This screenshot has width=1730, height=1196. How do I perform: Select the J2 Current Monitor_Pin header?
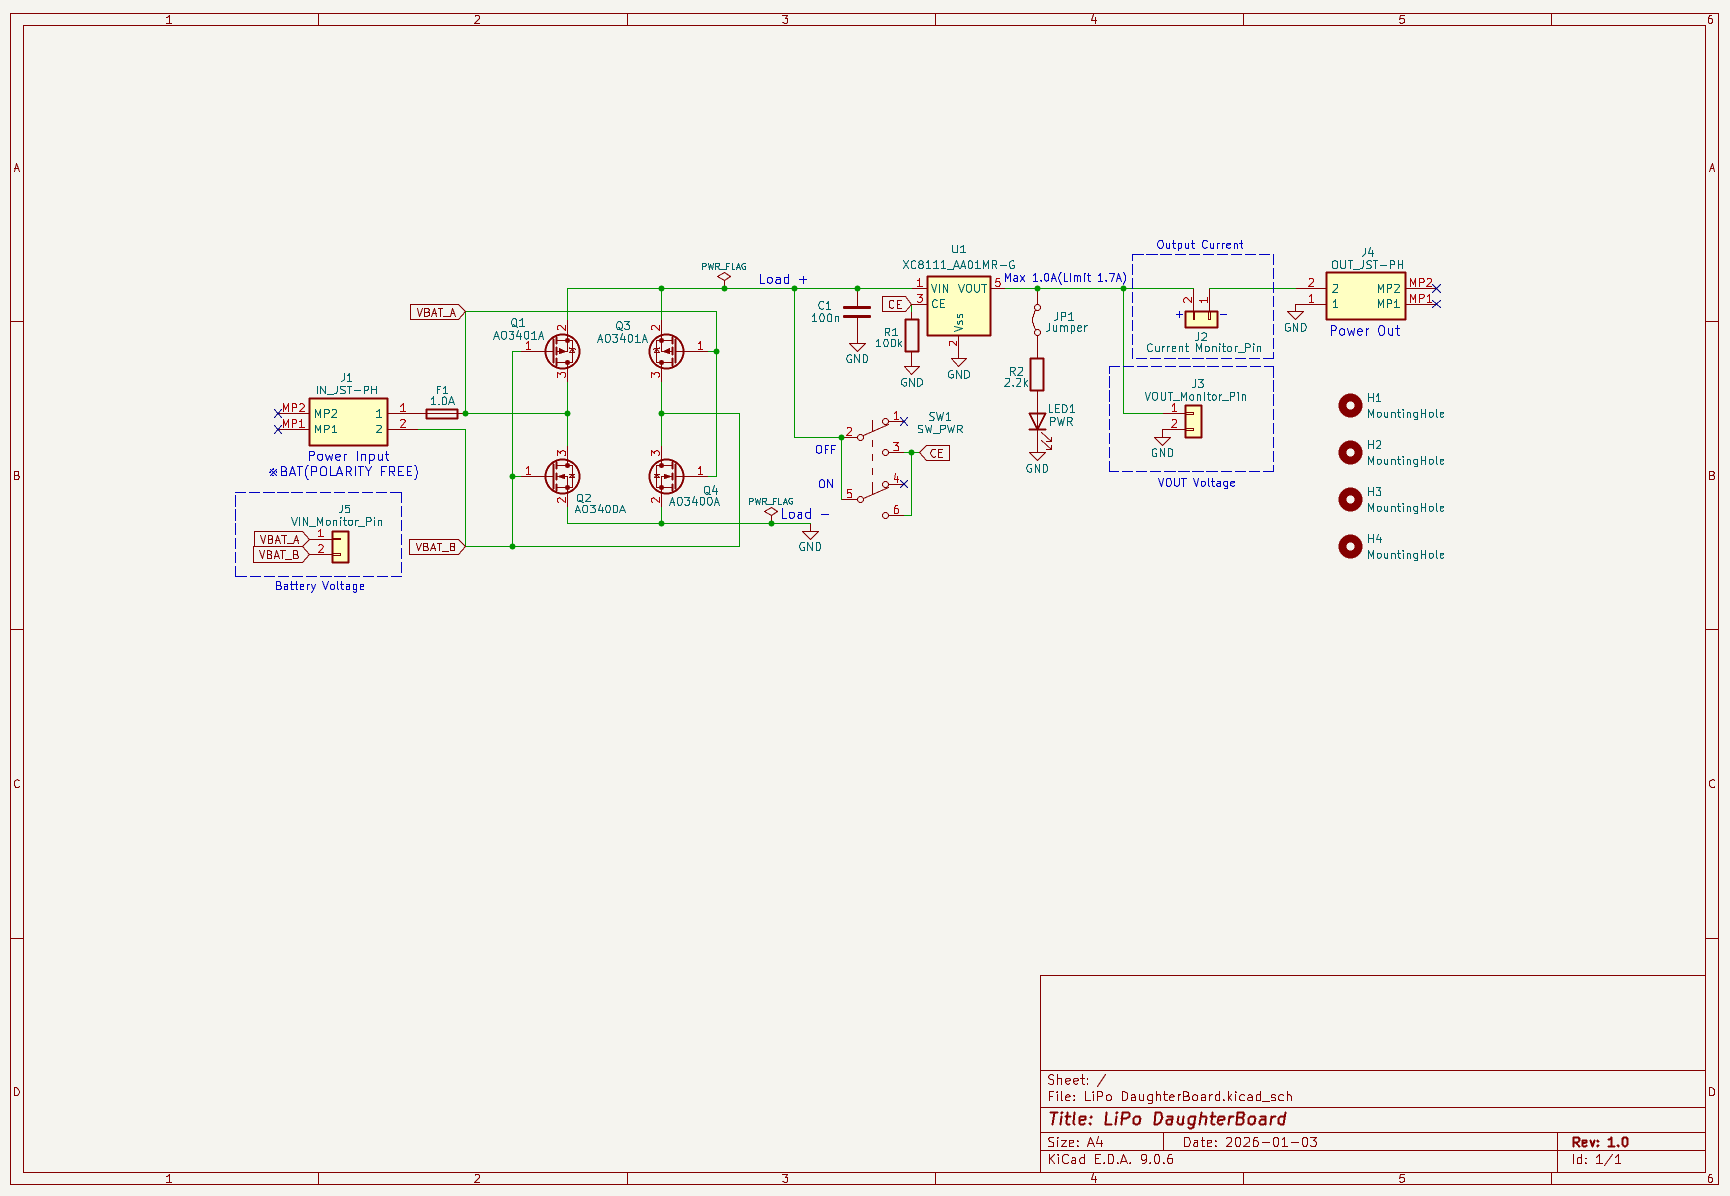tap(1201, 318)
